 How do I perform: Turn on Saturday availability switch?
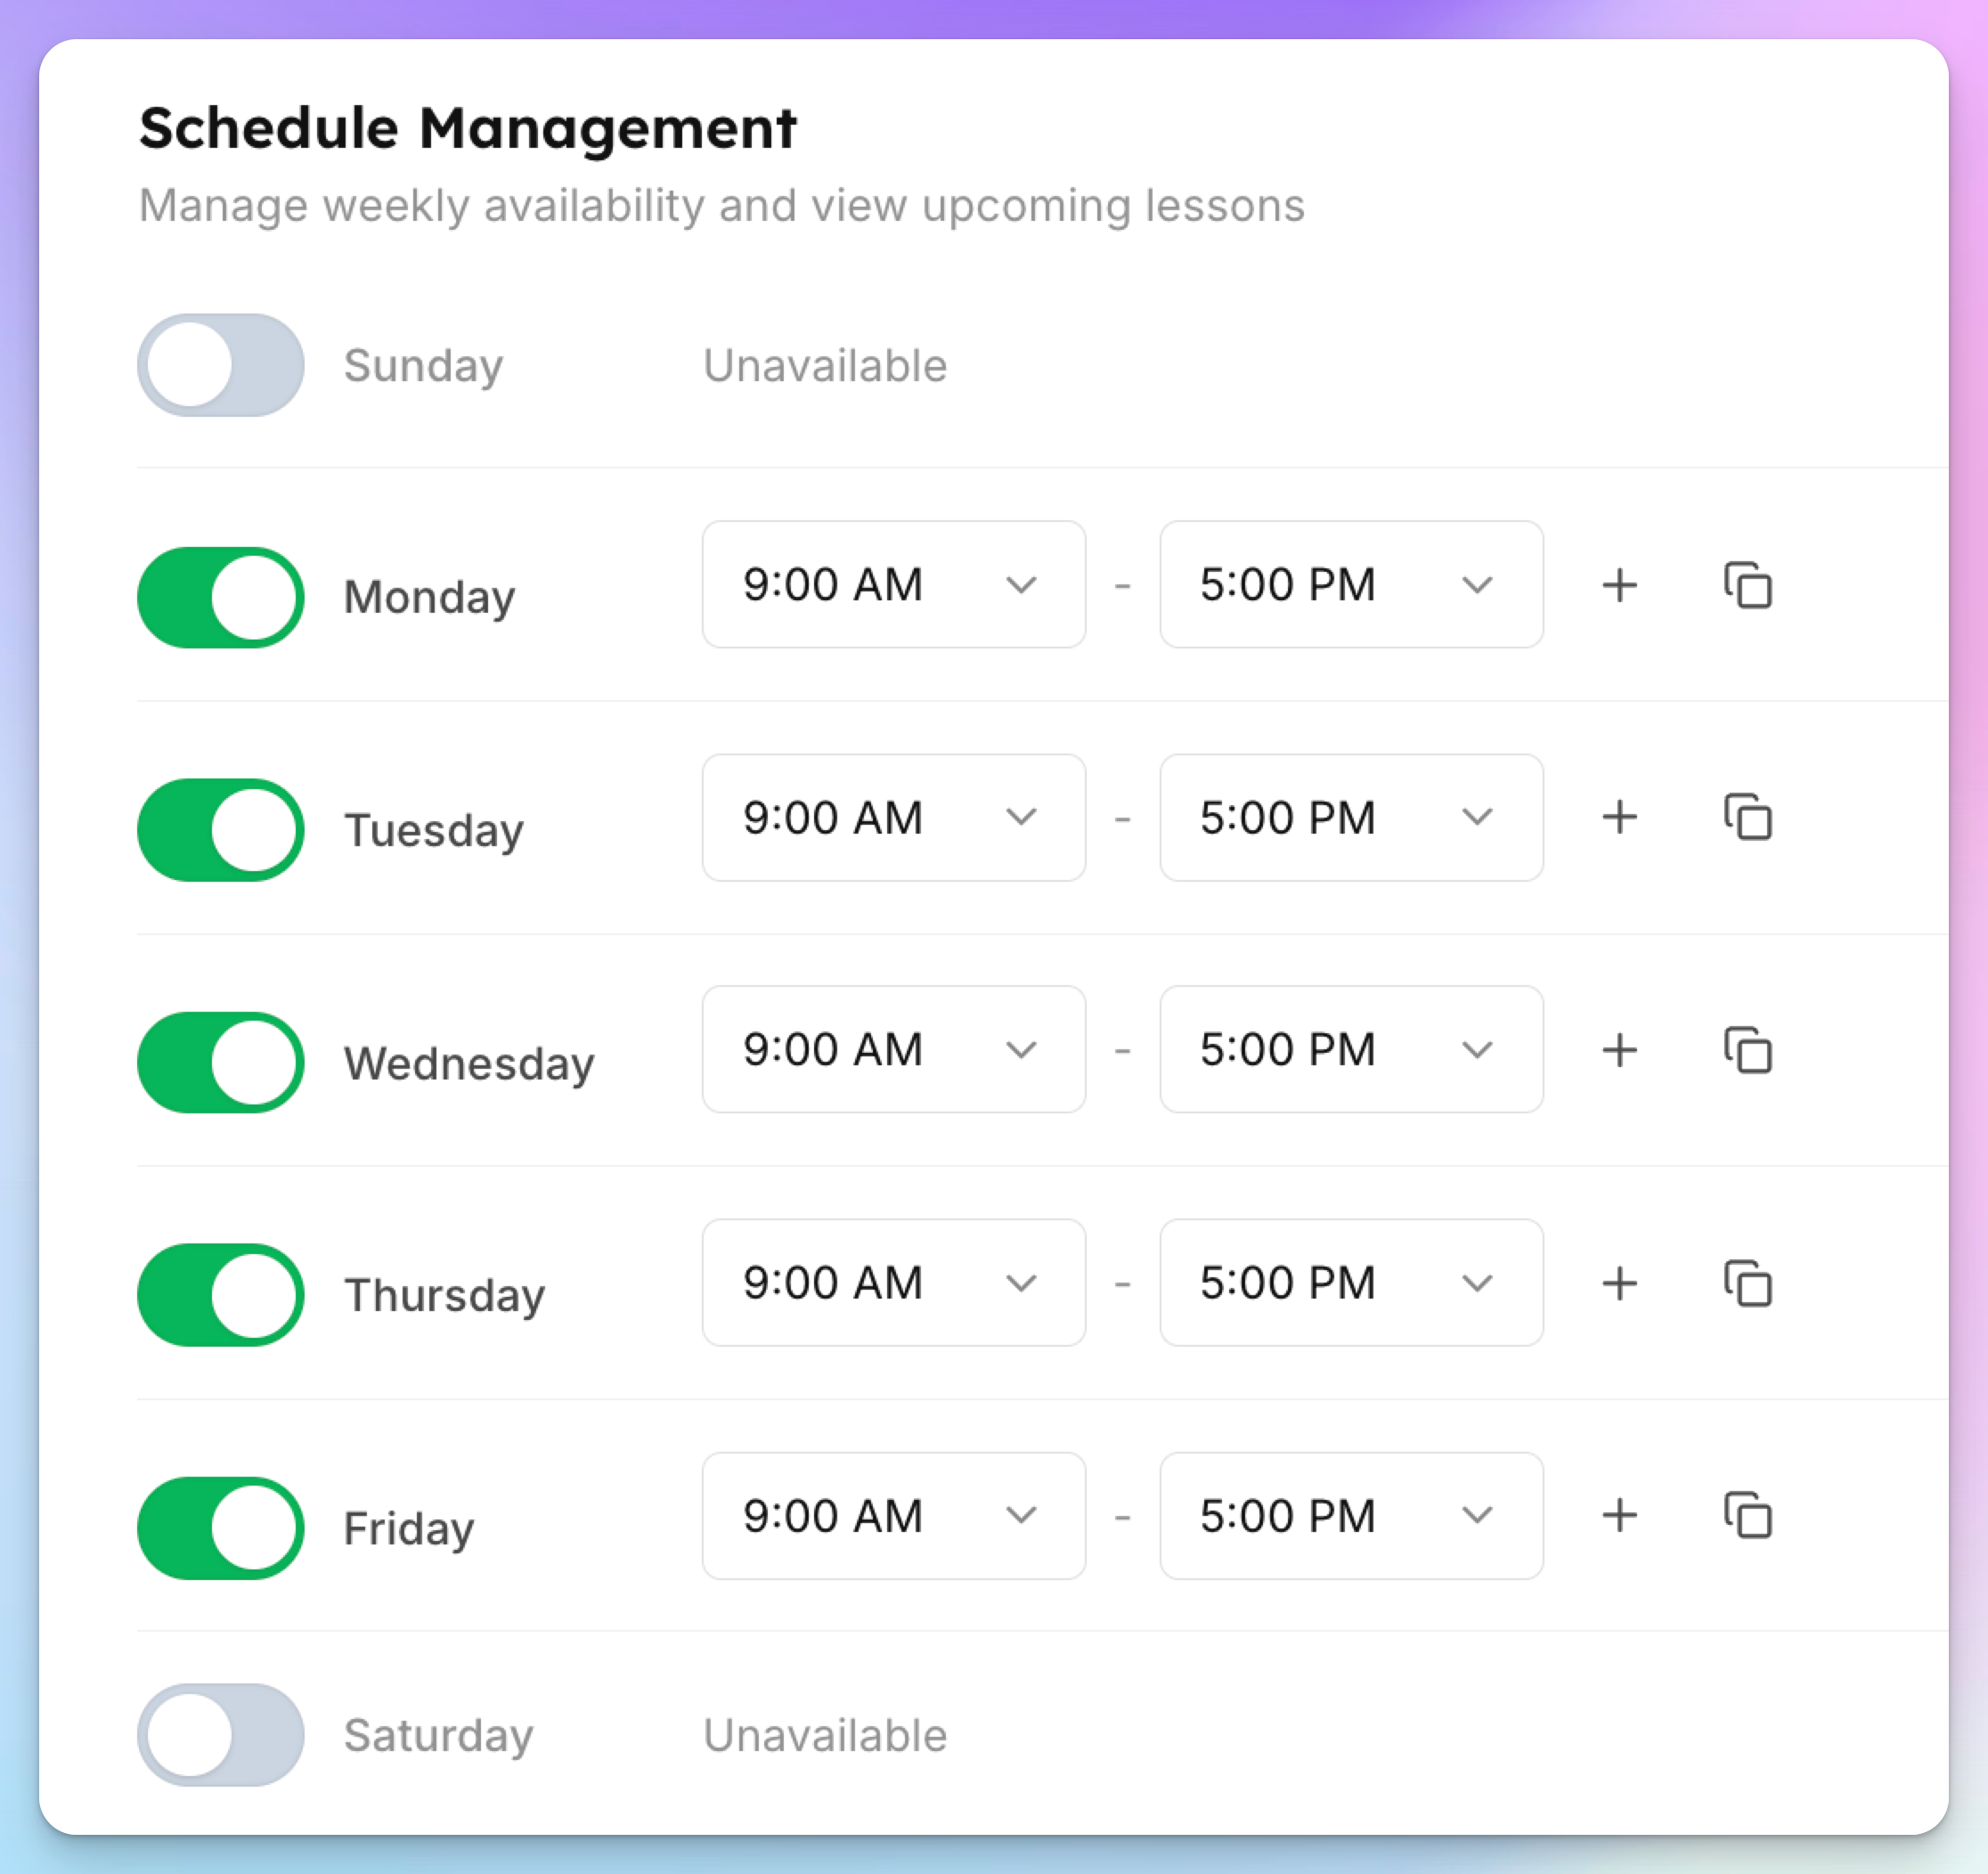pyautogui.click(x=221, y=1735)
